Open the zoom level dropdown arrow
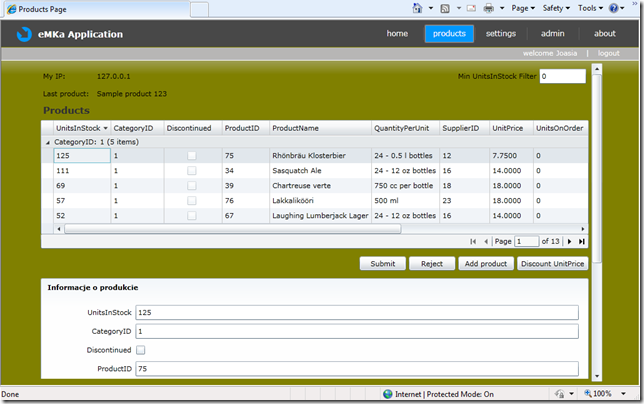Image resolution: width=644 pixels, height=404 pixels. [623, 394]
